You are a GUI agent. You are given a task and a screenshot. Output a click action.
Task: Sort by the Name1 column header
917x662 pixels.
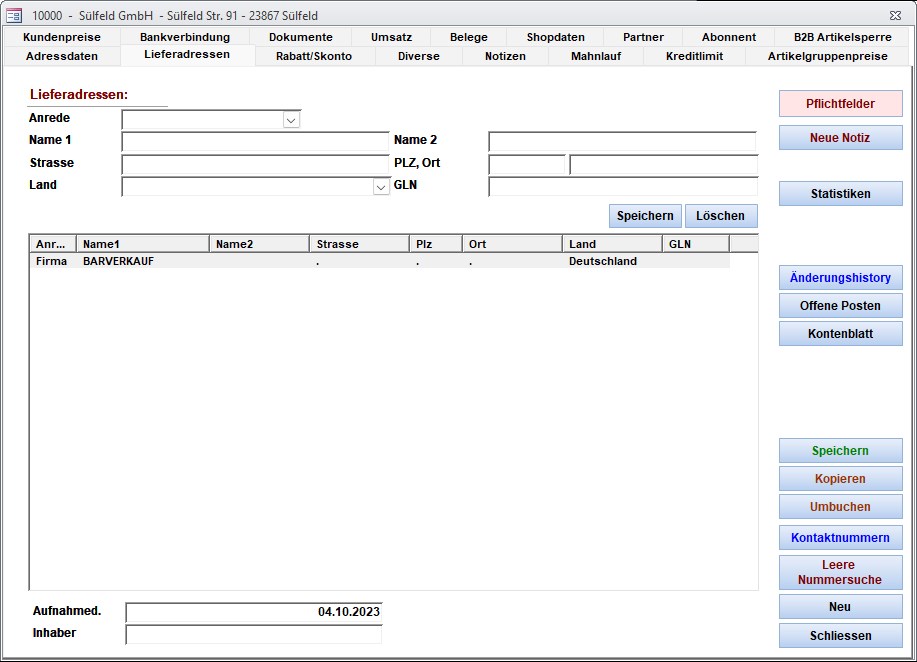click(142, 244)
